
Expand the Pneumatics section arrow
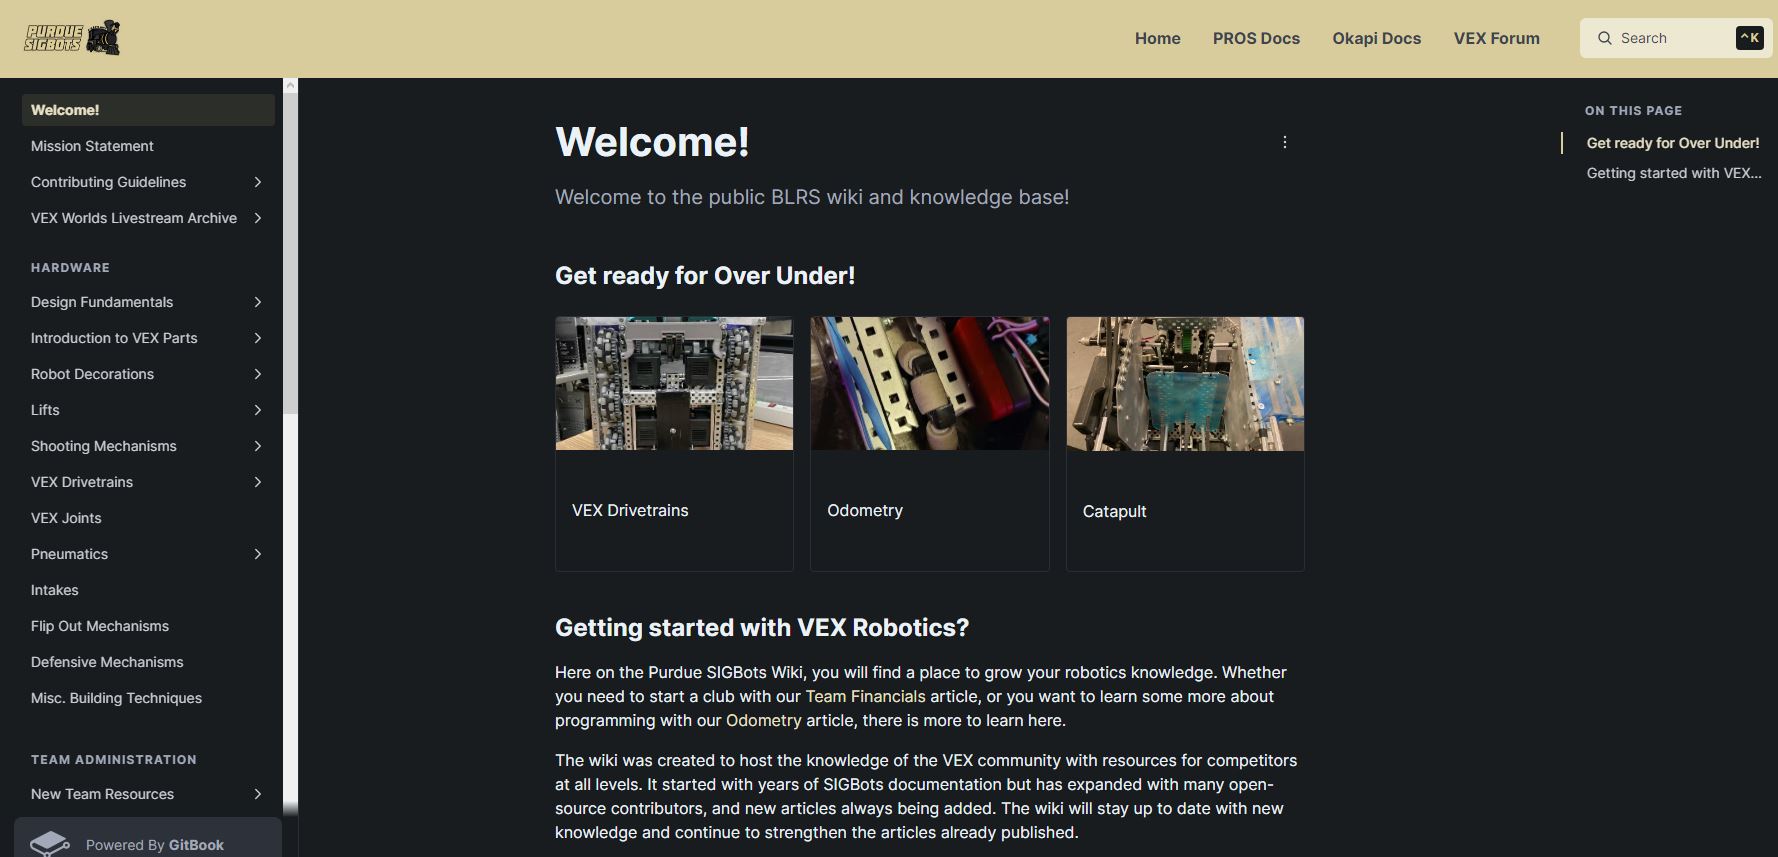[x=258, y=554]
